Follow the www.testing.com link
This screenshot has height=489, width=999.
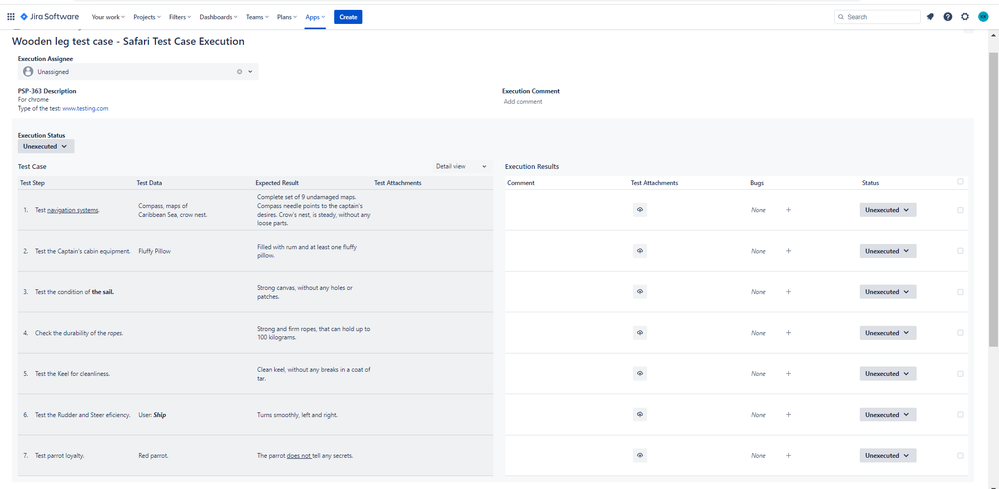(85, 108)
